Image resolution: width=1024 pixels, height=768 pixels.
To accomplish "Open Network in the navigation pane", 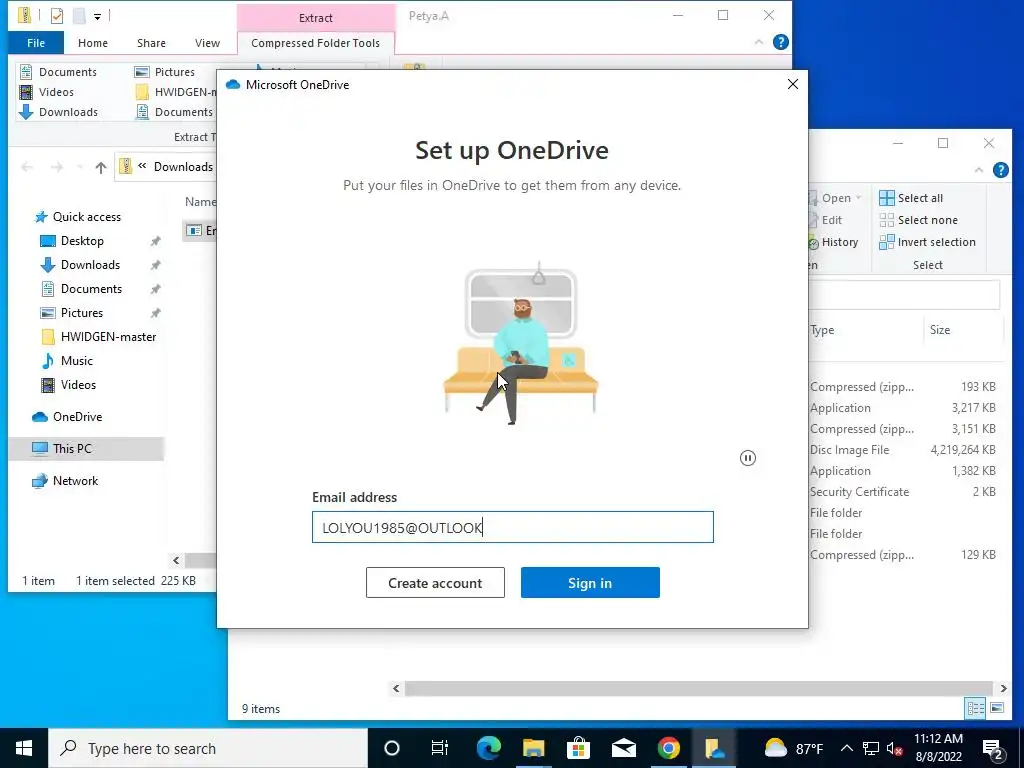I will pyautogui.click(x=75, y=481).
